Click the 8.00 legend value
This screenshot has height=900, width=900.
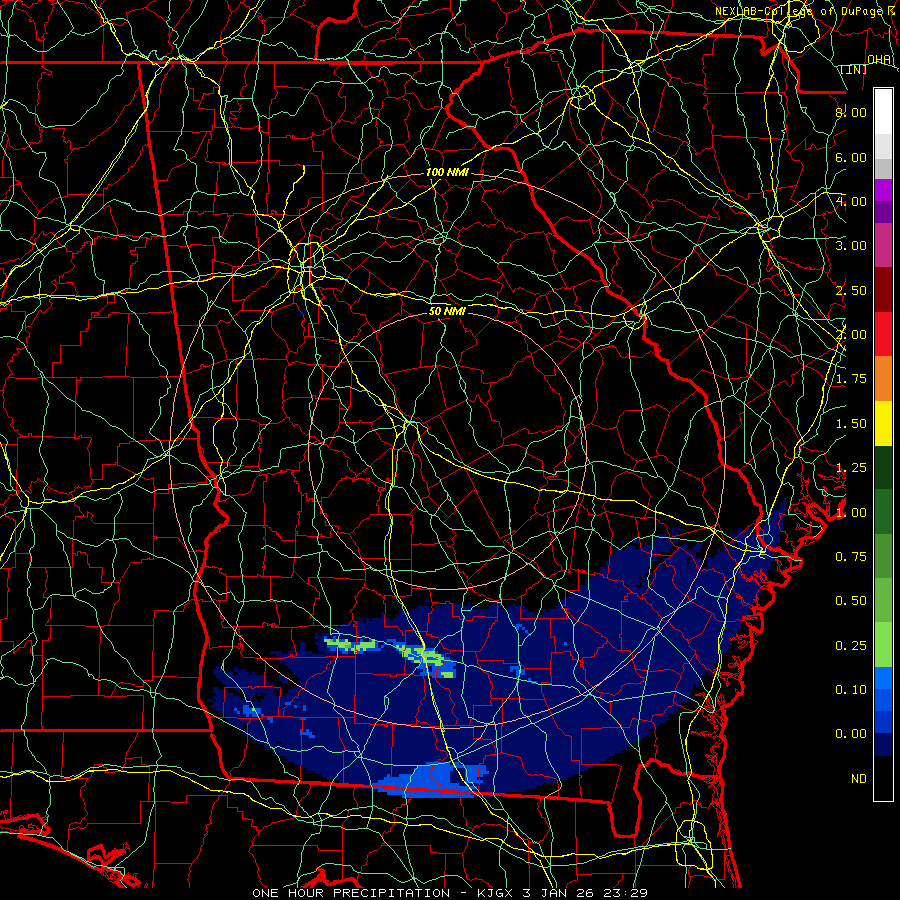coord(851,112)
